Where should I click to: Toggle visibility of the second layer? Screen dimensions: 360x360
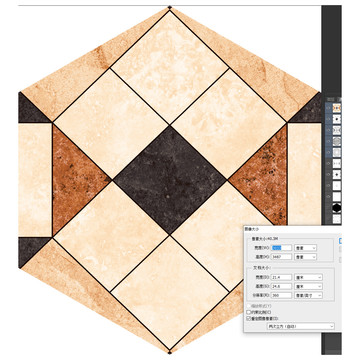pos(328,119)
